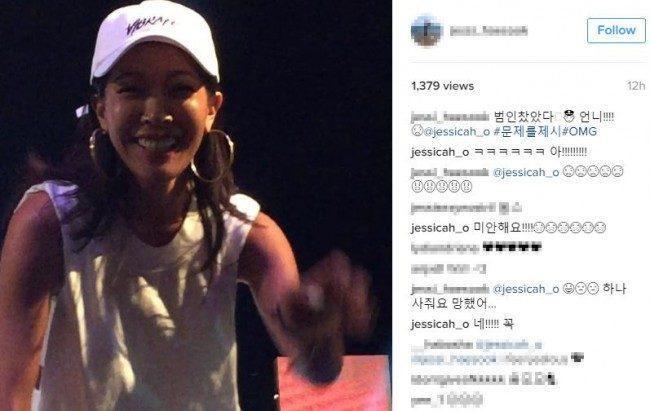The width and height of the screenshot is (650, 411).
Task: Click the police officer emoji after 범인찾았다
Action: 568,116
